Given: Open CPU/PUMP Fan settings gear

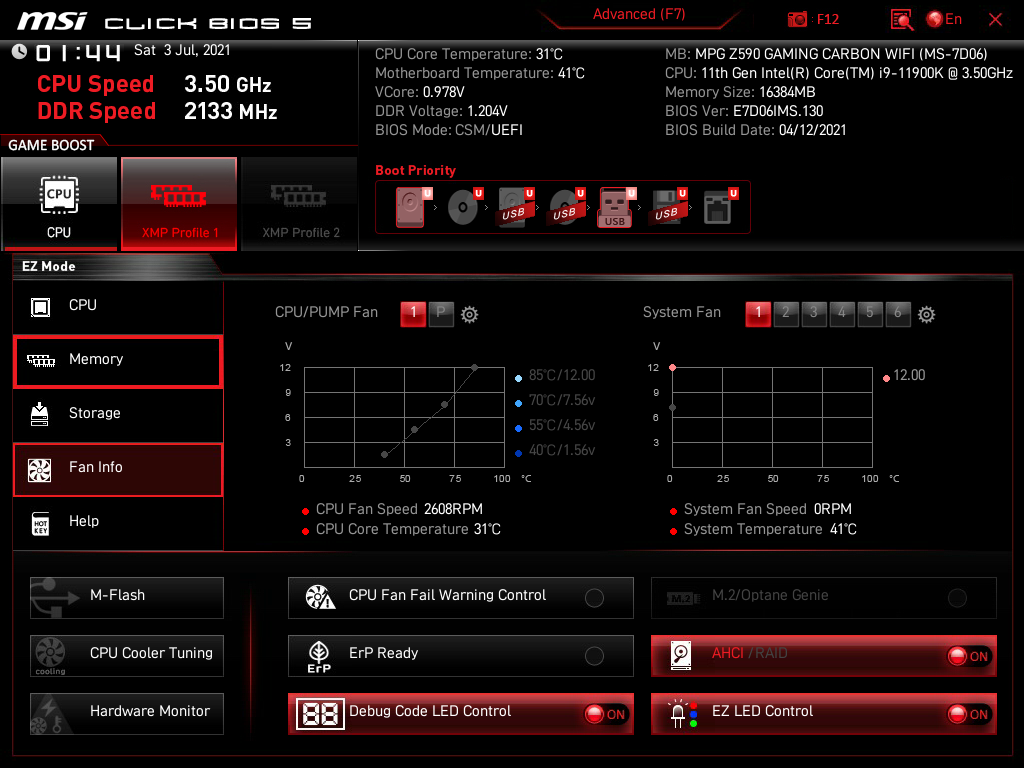Looking at the screenshot, I should tap(469, 315).
